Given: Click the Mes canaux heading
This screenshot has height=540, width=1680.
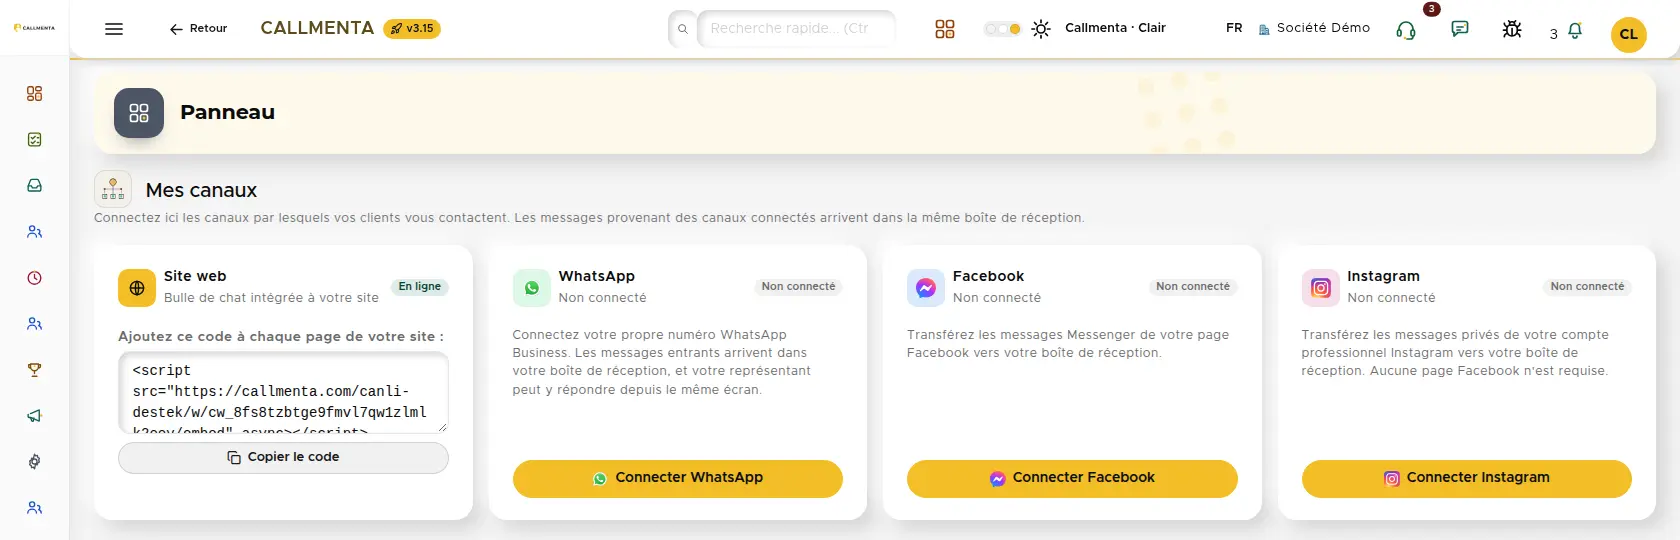Looking at the screenshot, I should click(201, 190).
